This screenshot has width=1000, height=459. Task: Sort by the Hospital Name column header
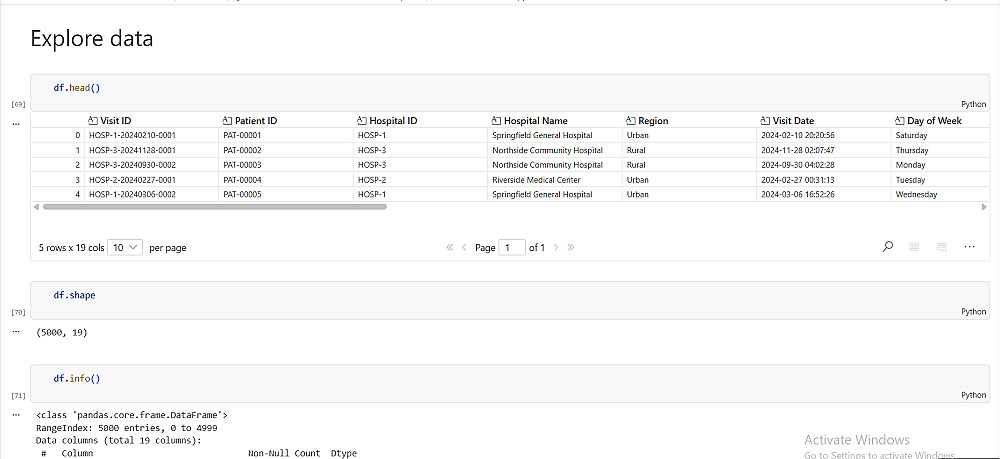(535, 121)
